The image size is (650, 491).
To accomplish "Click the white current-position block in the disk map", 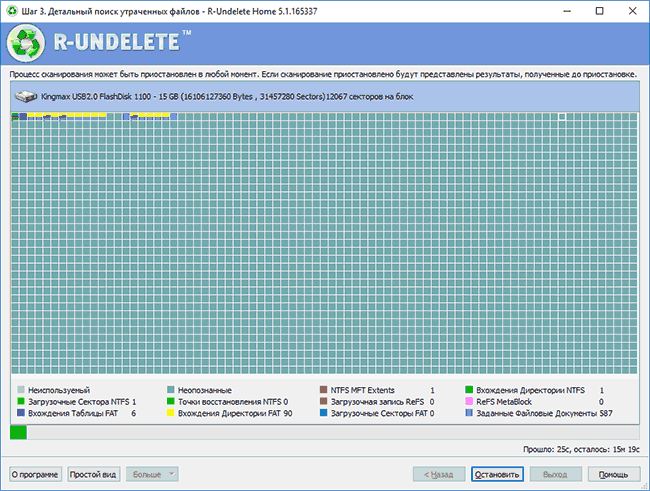I will [562, 117].
